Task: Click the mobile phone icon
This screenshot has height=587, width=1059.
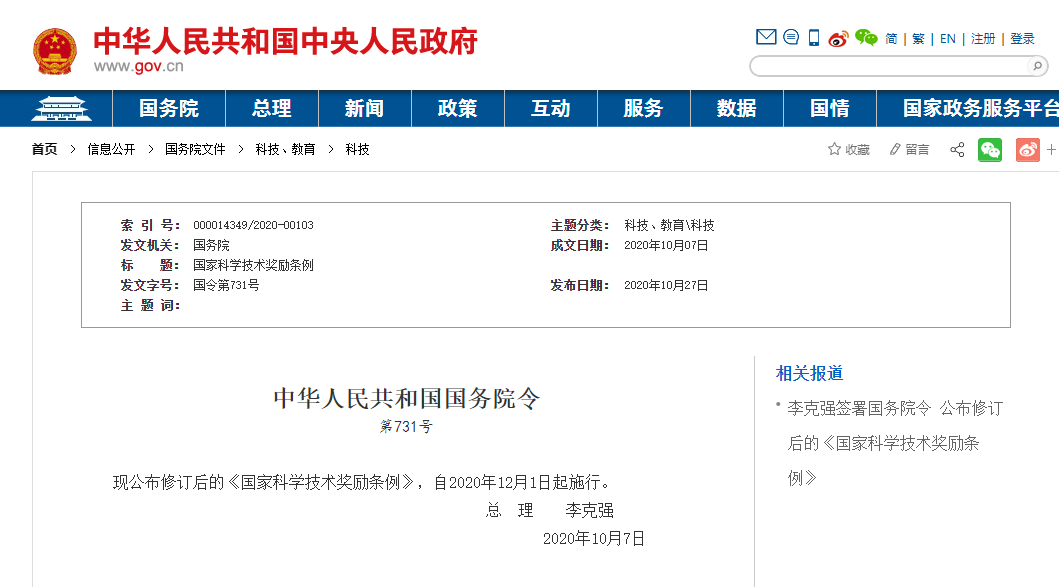Action: [x=814, y=38]
